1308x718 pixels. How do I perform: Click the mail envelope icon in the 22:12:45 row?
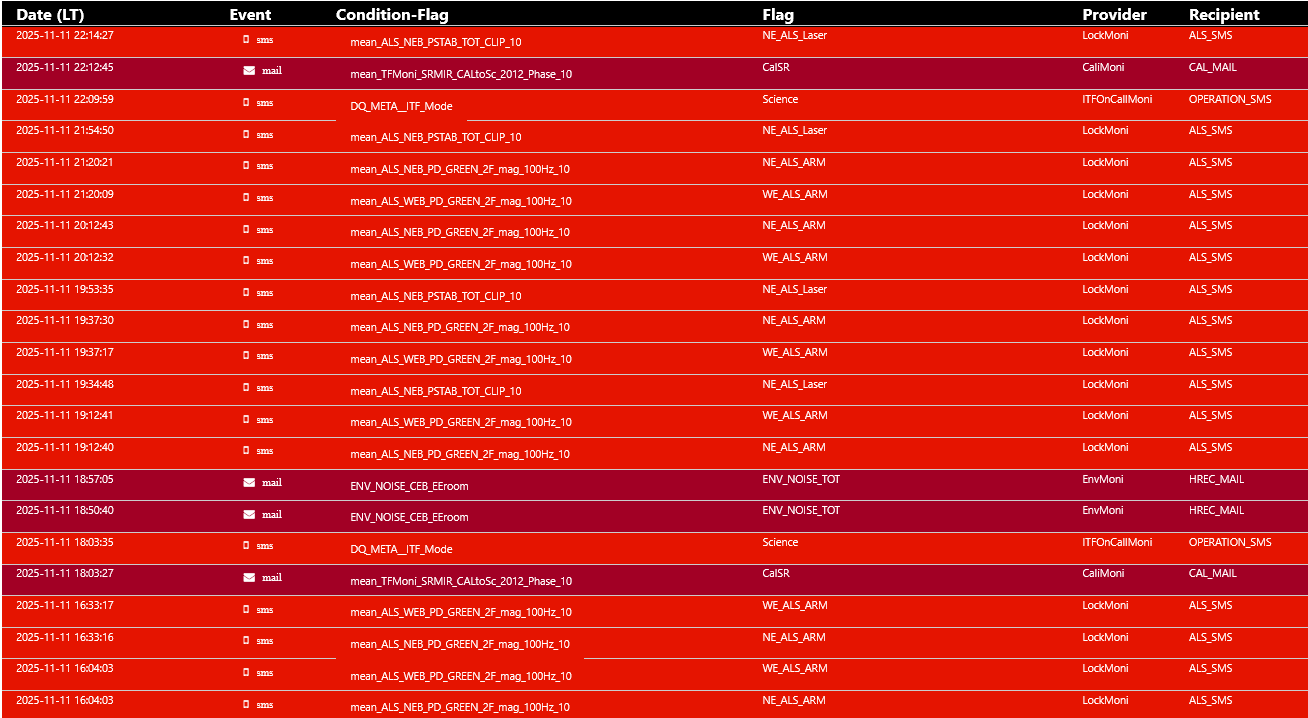(249, 71)
